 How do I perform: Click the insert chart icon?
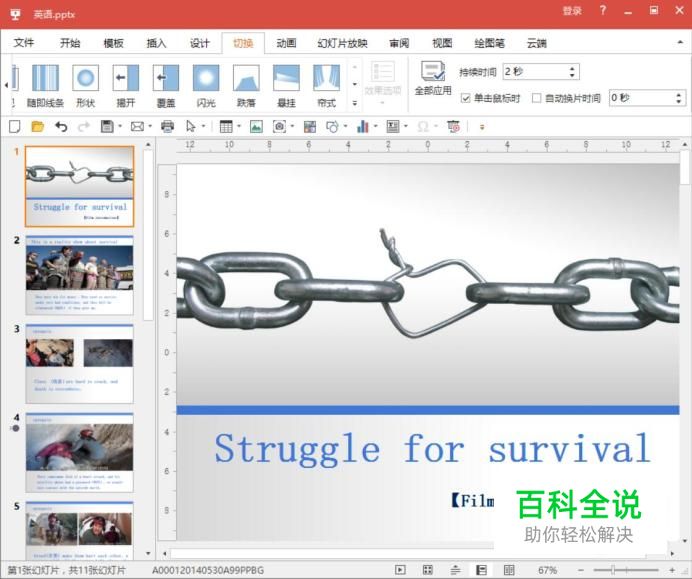coord(362,127)
